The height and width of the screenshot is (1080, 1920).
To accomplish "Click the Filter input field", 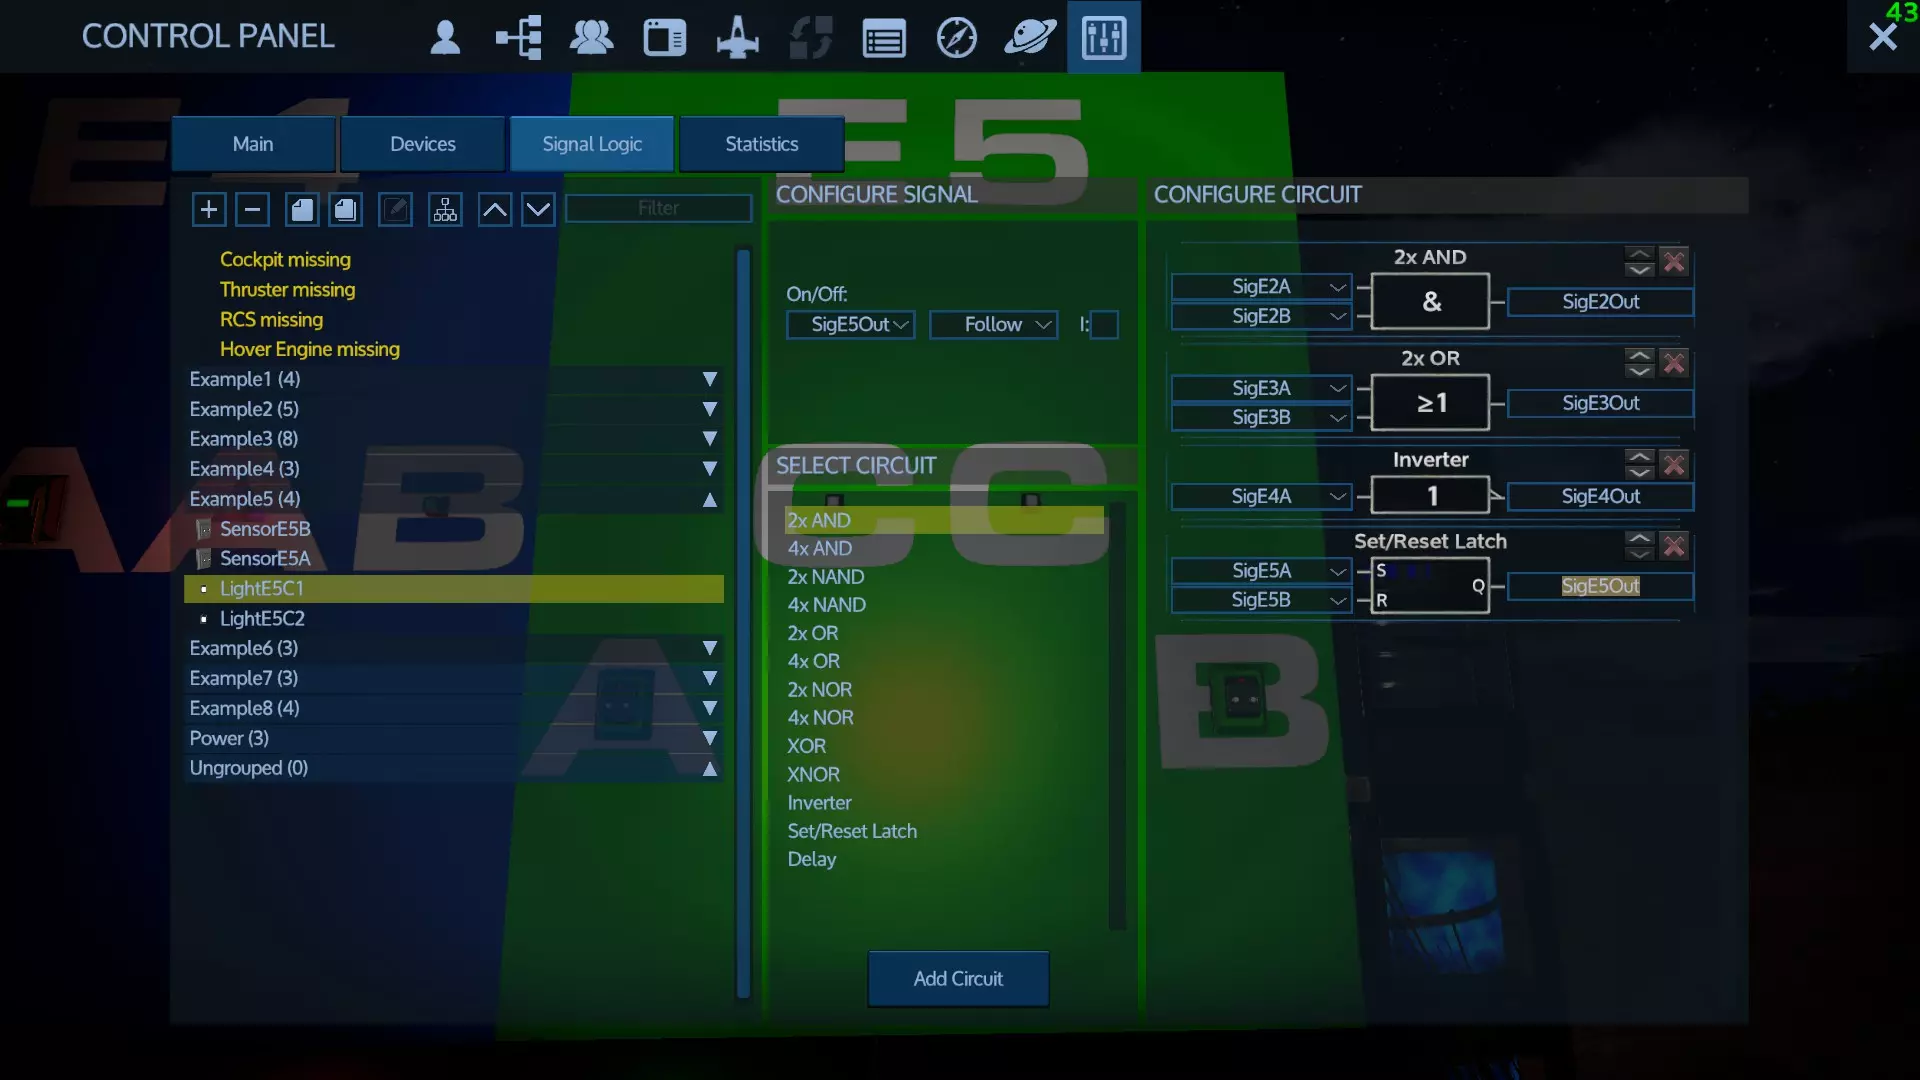I will [658, 208].
